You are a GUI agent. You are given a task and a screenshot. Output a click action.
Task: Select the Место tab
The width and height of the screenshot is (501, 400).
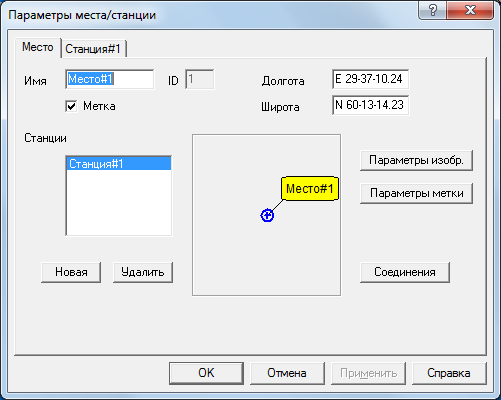[x=38, y=47]
